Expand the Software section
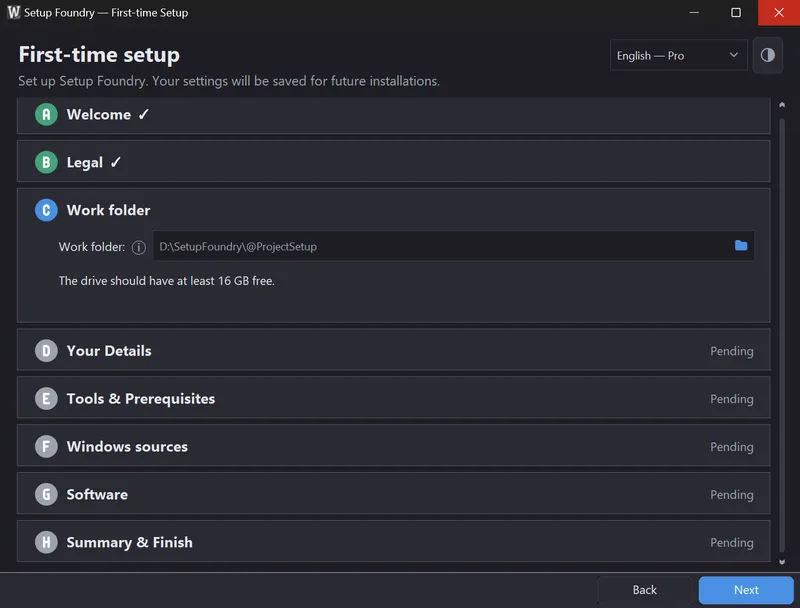The image size is (800, 608). [x=393, y=494]
